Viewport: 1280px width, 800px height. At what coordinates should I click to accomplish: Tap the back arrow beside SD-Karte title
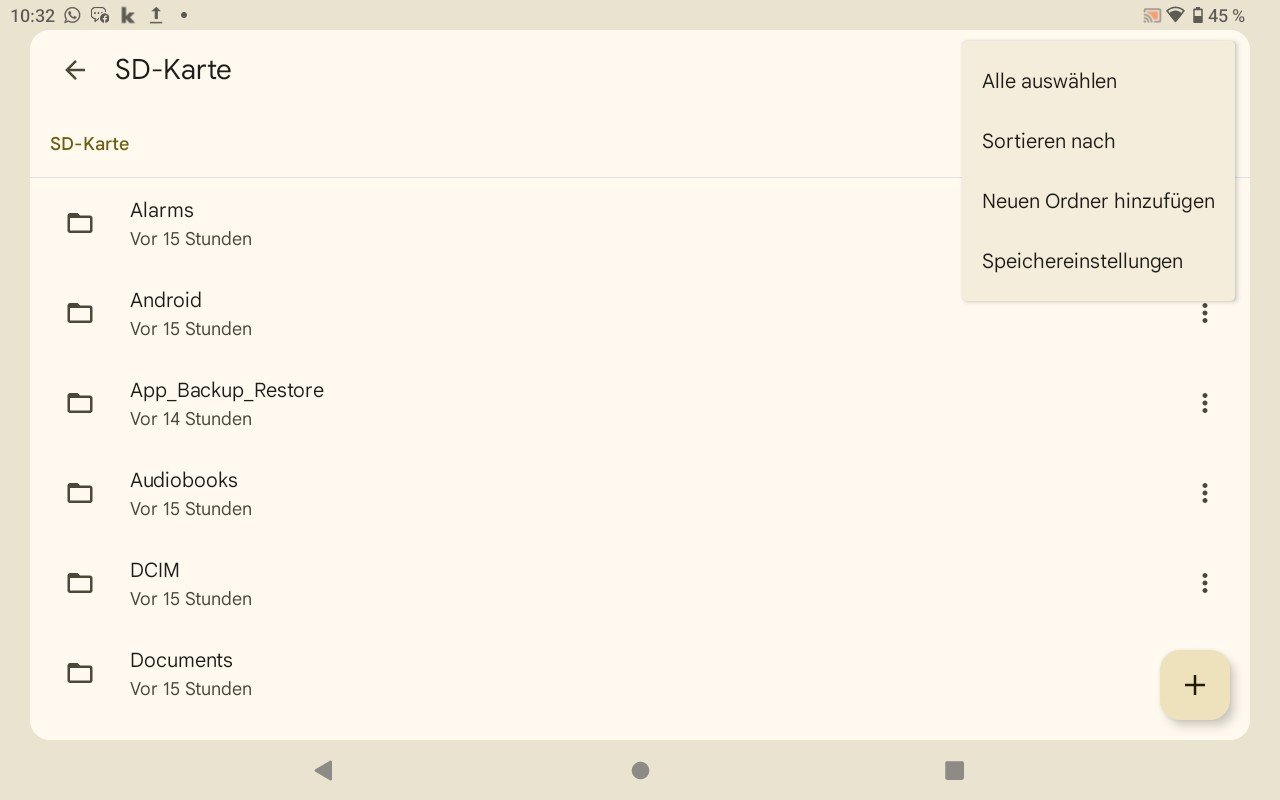click(75, 70)
